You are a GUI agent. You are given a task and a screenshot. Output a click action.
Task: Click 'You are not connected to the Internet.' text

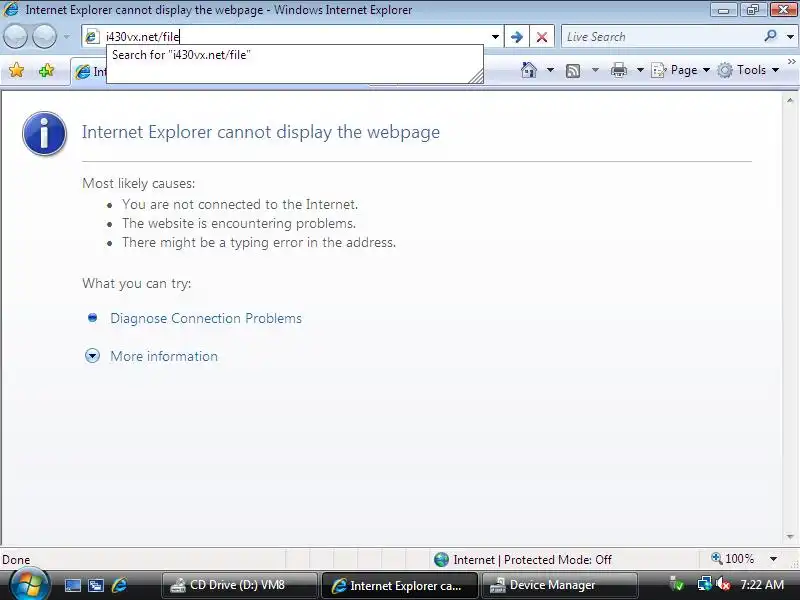point(240,204)
